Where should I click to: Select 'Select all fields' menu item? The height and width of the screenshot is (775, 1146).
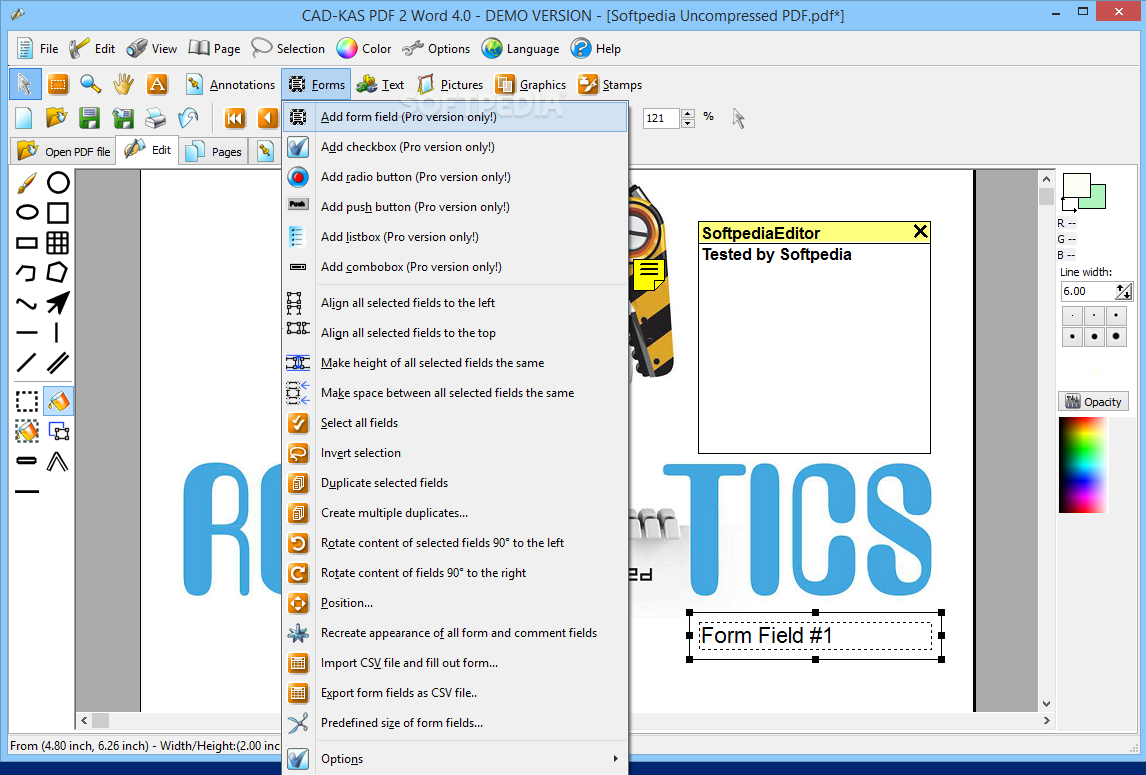[455, 423]
